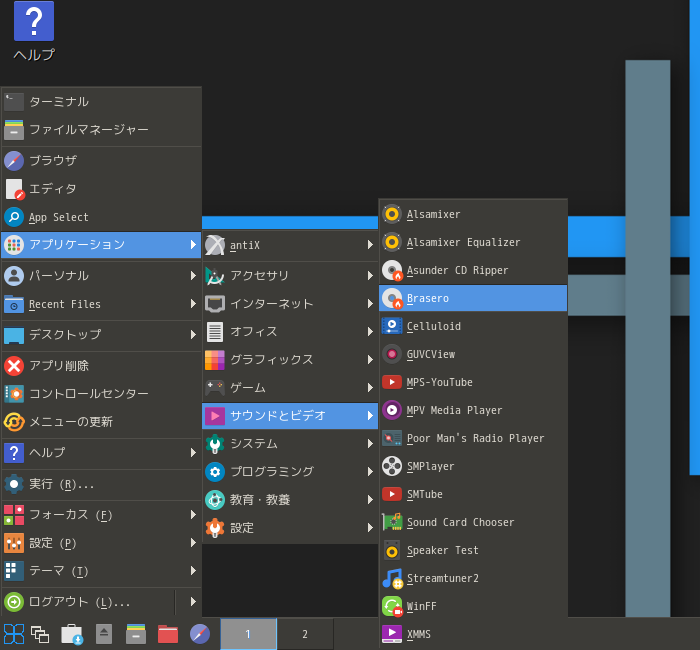Open the 設定 category in applications submenu

click(290, 528)
